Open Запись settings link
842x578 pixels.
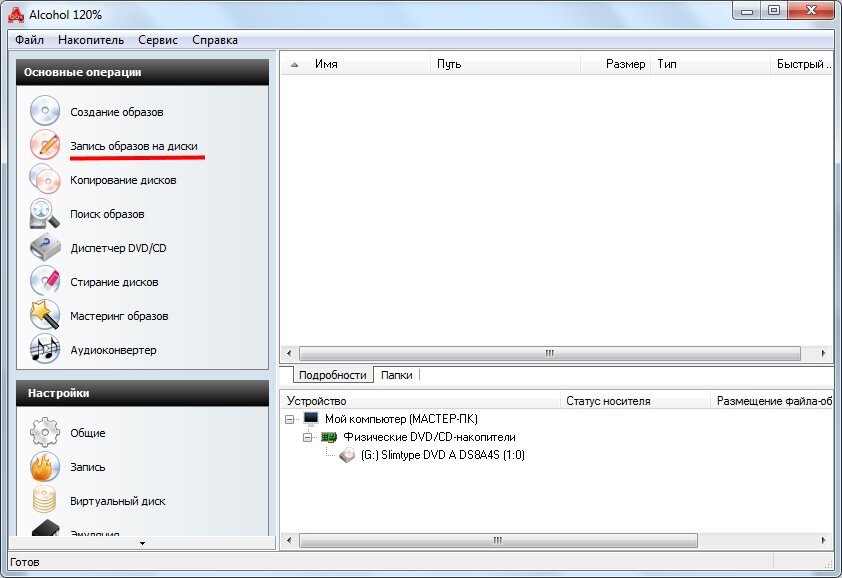(x=88, y=467)
